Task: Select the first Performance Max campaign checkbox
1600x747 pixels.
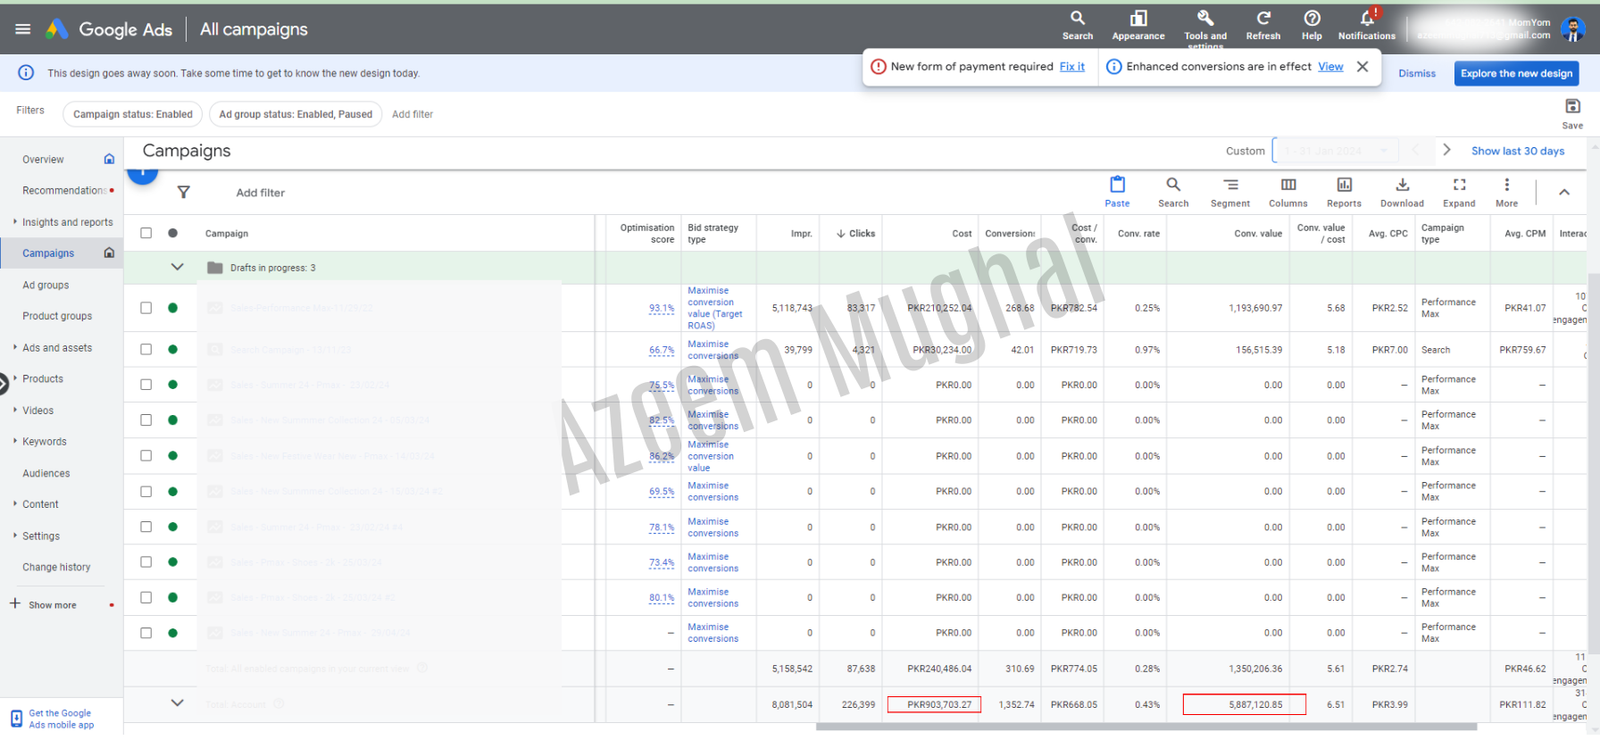Action: coord(146,308)
